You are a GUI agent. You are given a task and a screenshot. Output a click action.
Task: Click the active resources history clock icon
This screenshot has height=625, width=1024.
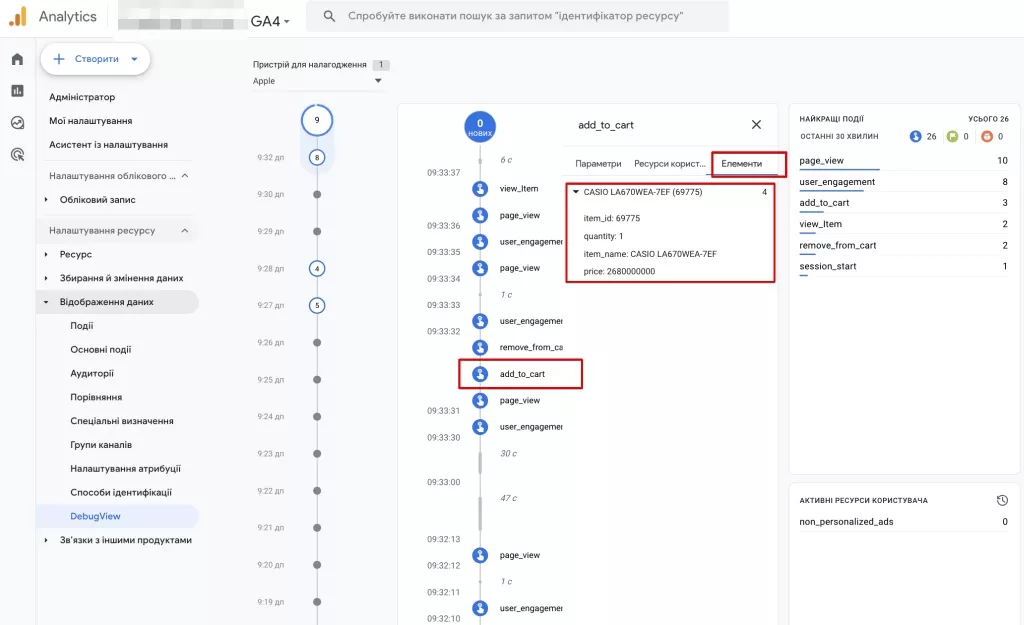[x=1002, y=500]
